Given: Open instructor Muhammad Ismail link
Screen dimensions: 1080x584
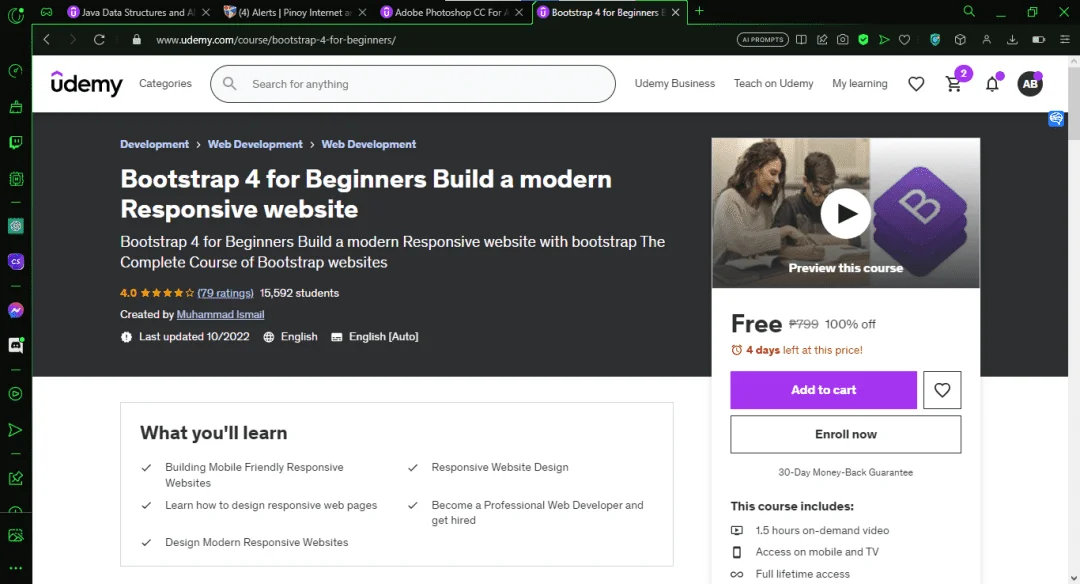Looking at the screenshot, I should pyautogui.click(x=220, y=314).
